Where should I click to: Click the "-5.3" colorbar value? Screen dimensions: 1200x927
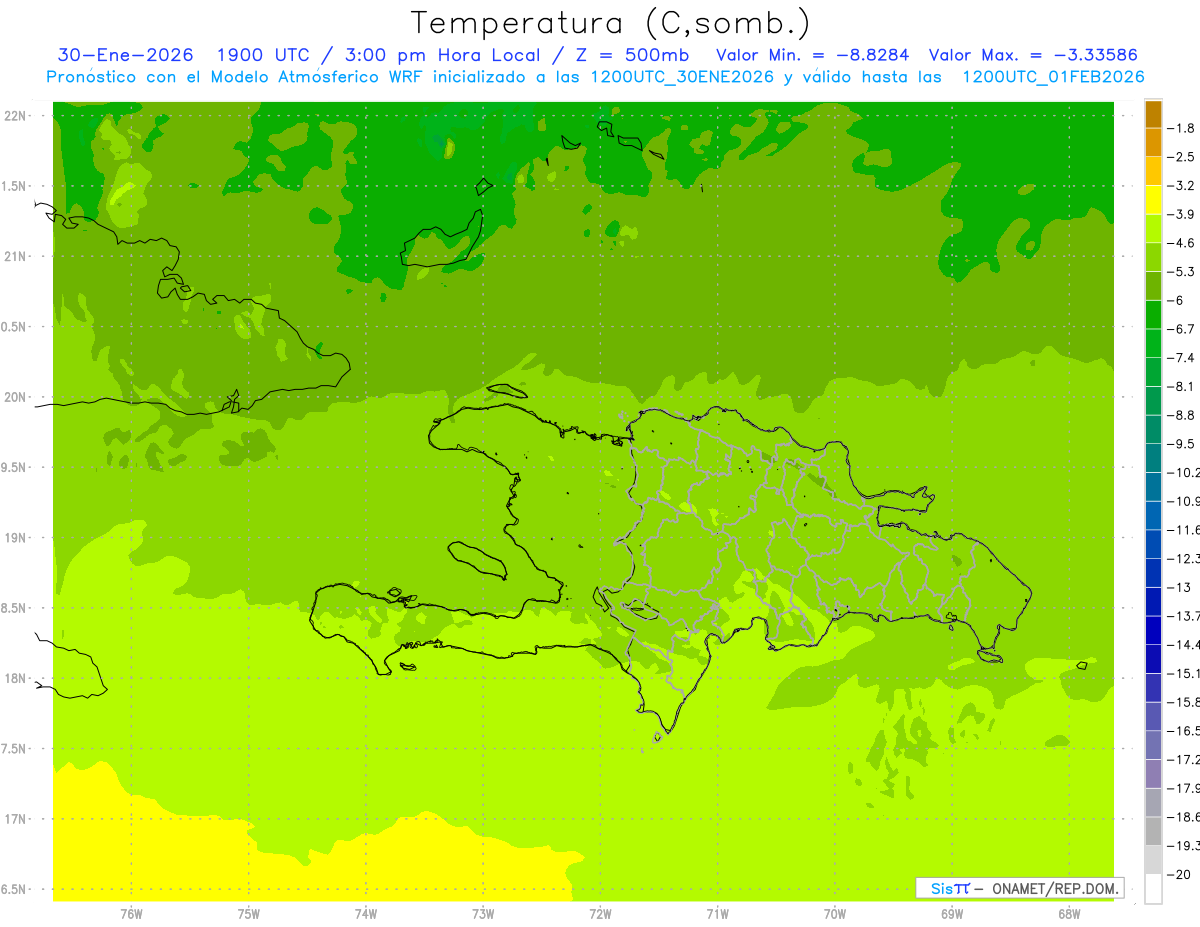pos(1183,271)
